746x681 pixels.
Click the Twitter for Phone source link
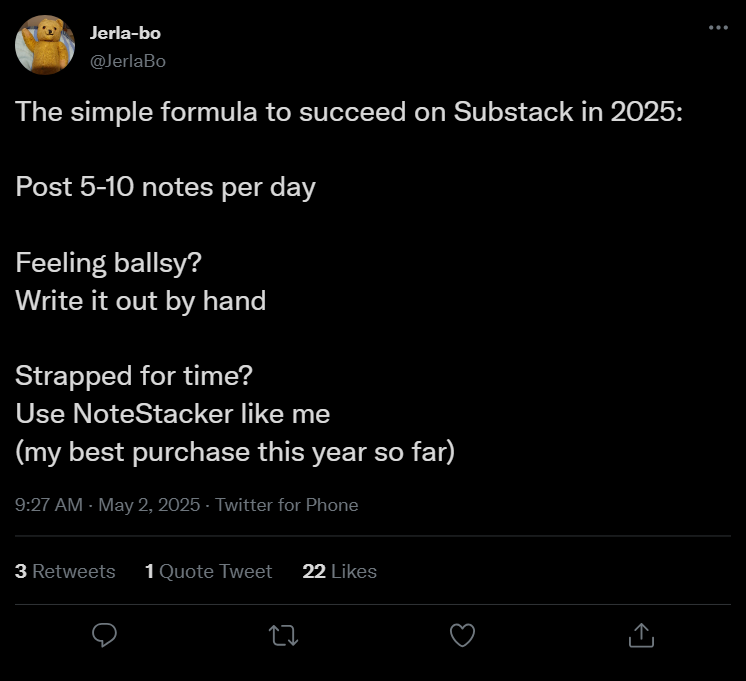[x=287, y=505]
